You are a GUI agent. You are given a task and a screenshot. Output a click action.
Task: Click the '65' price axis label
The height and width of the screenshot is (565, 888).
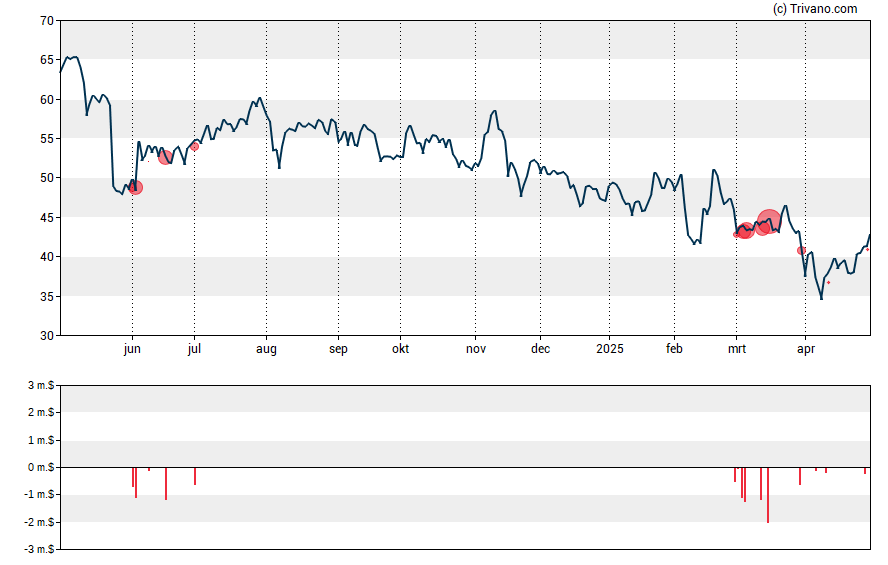click(x=47, y=60)
